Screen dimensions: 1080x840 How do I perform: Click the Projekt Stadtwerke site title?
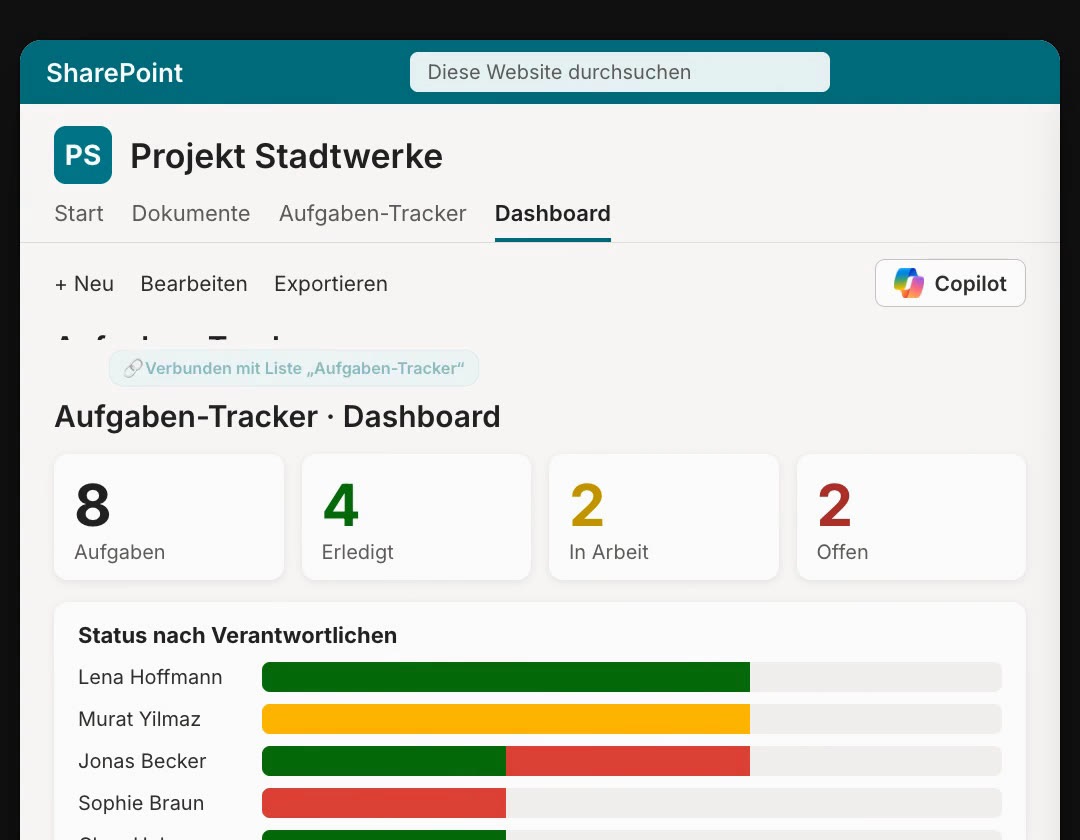click(x=287, y=156)
